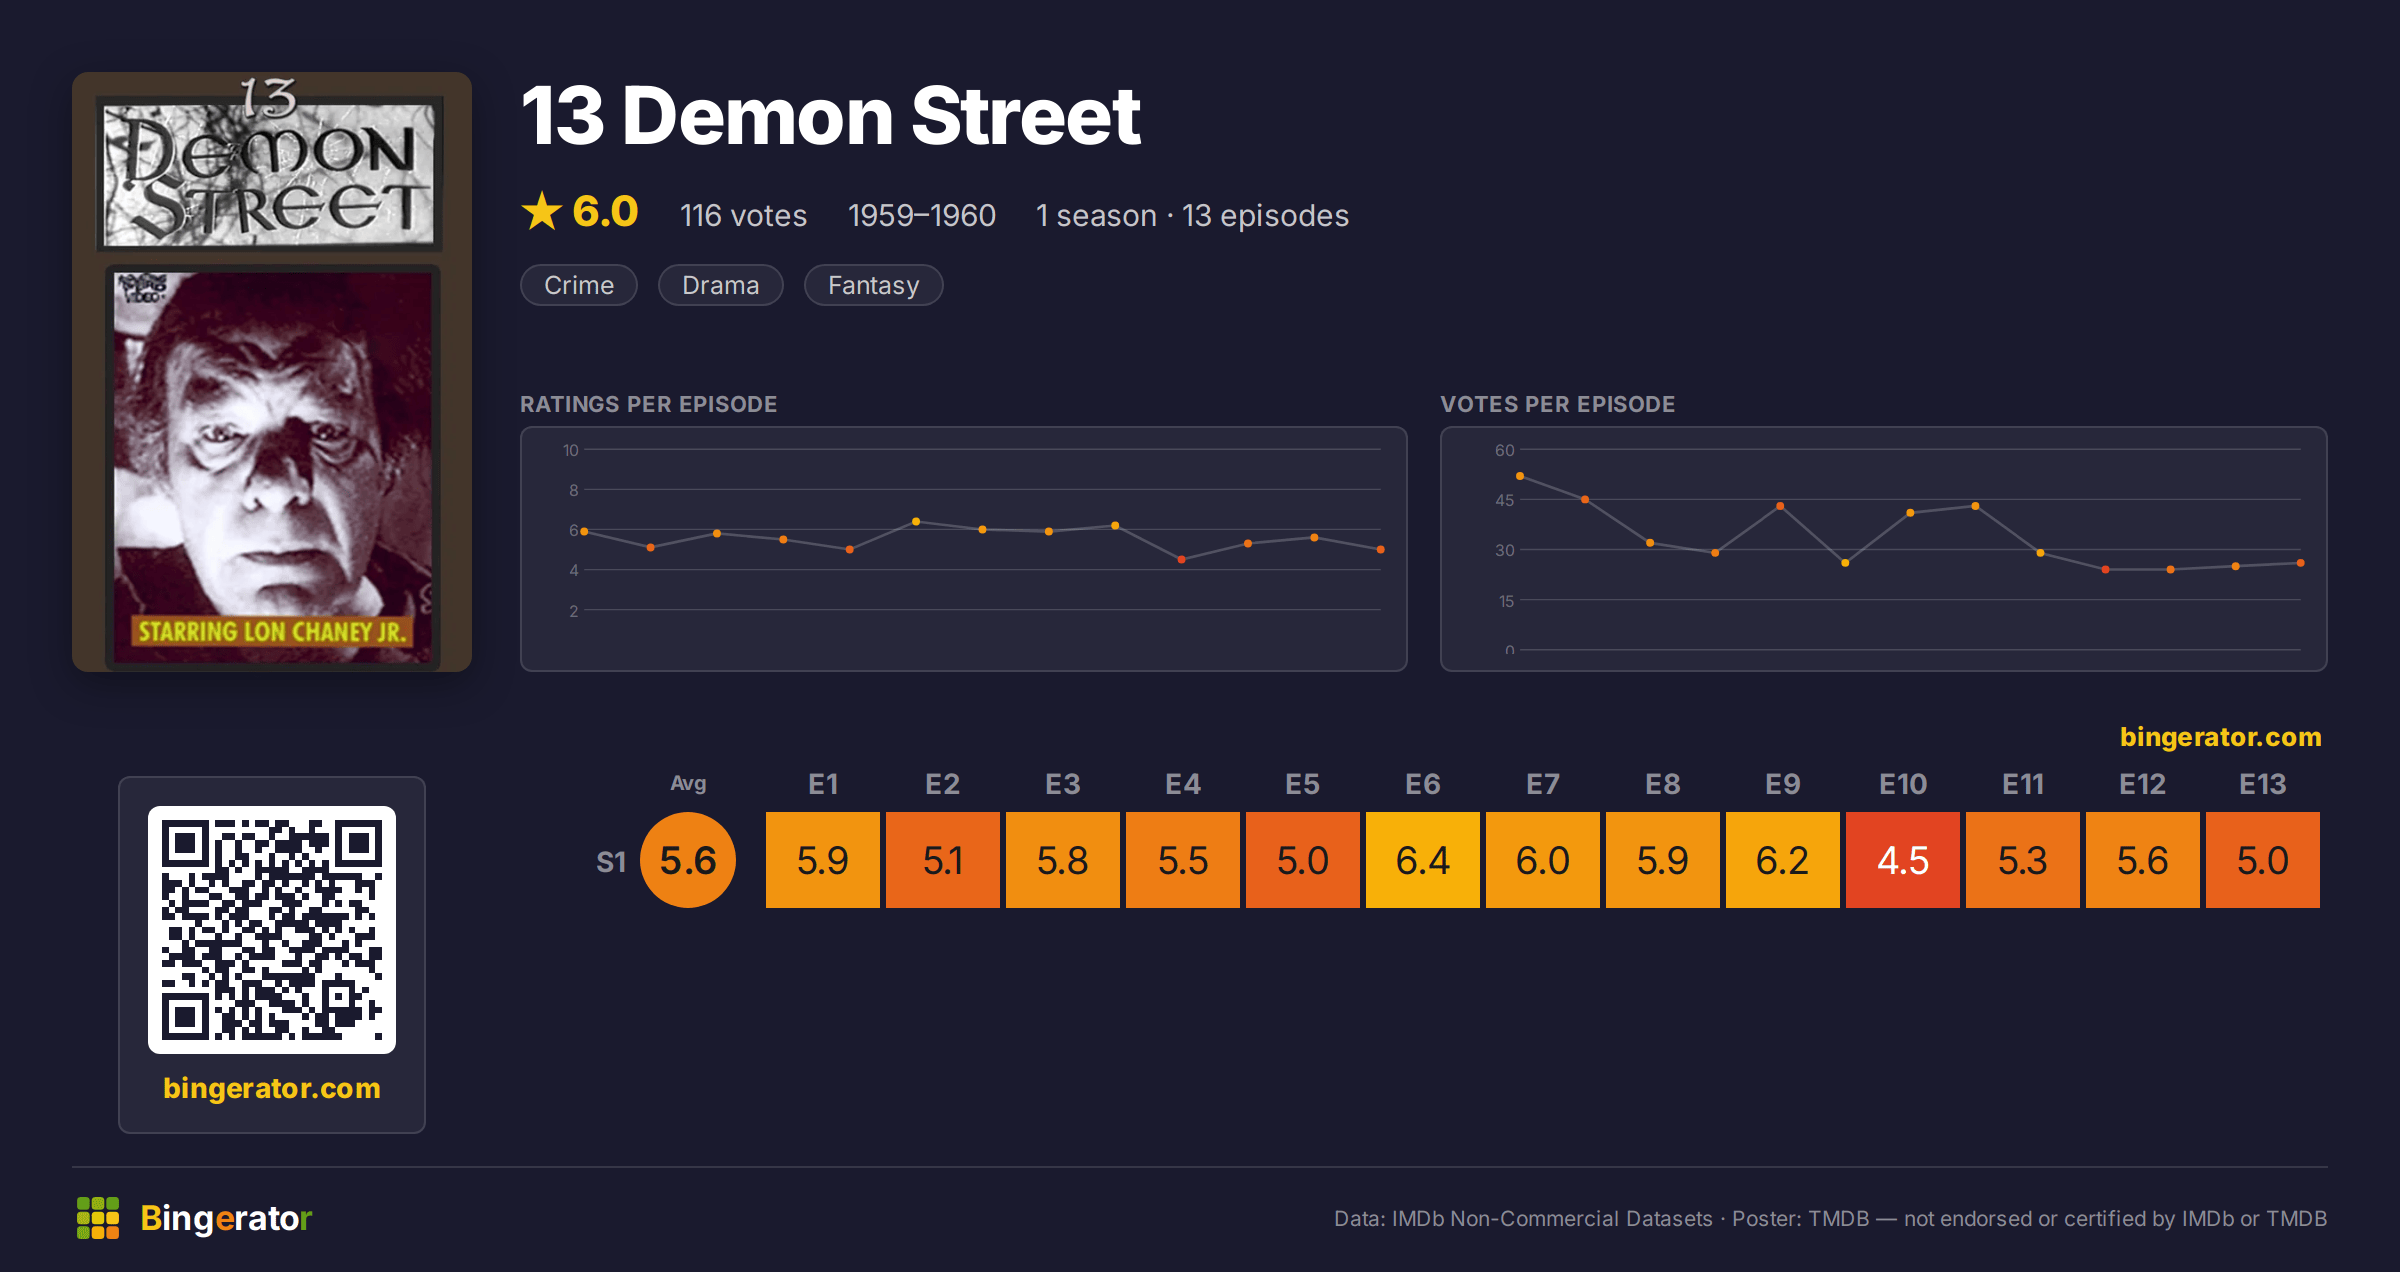Click the Bingerator grid logo icon
Screen dimensions: 2400x1272
point(98,1218)
